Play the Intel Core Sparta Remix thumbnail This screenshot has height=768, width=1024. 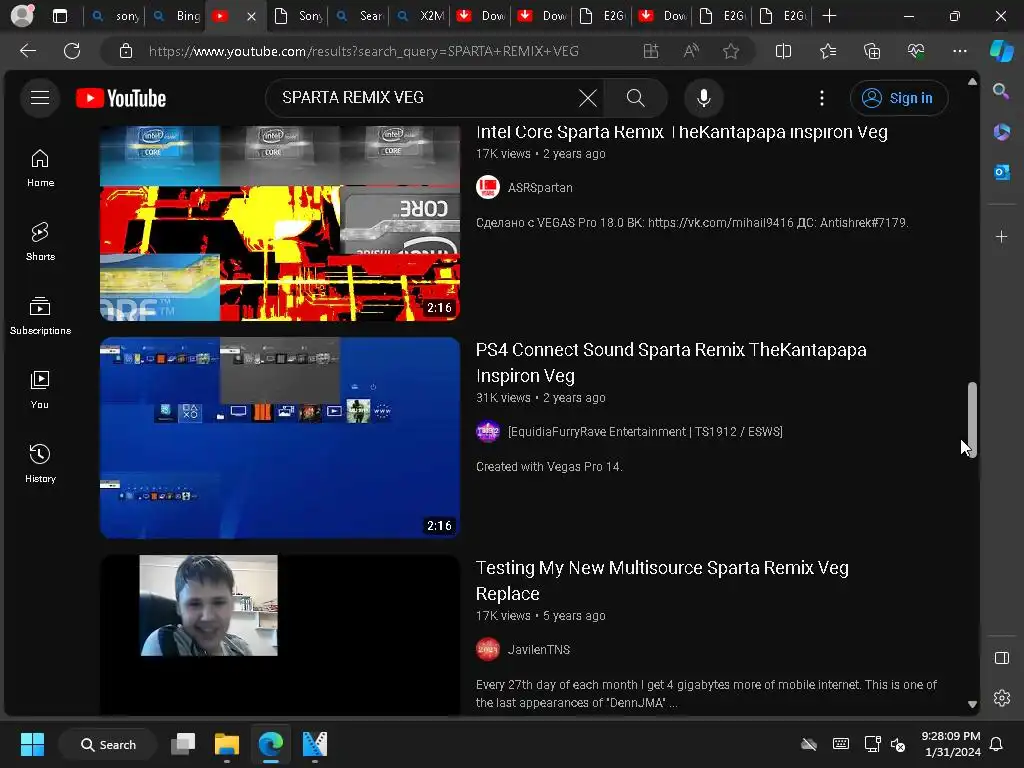[280, 223]
